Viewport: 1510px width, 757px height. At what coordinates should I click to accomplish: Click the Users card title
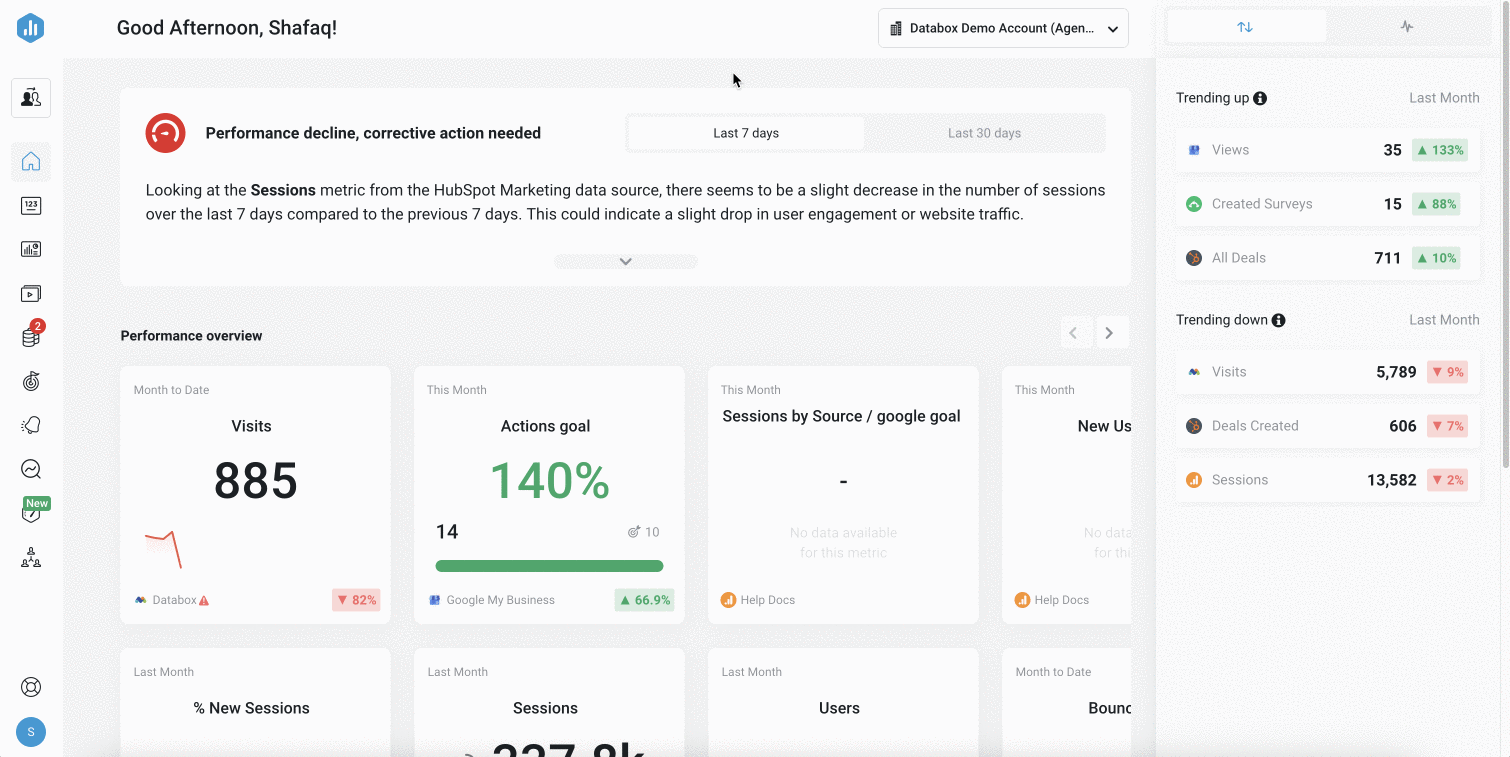(x=839, y=708)
